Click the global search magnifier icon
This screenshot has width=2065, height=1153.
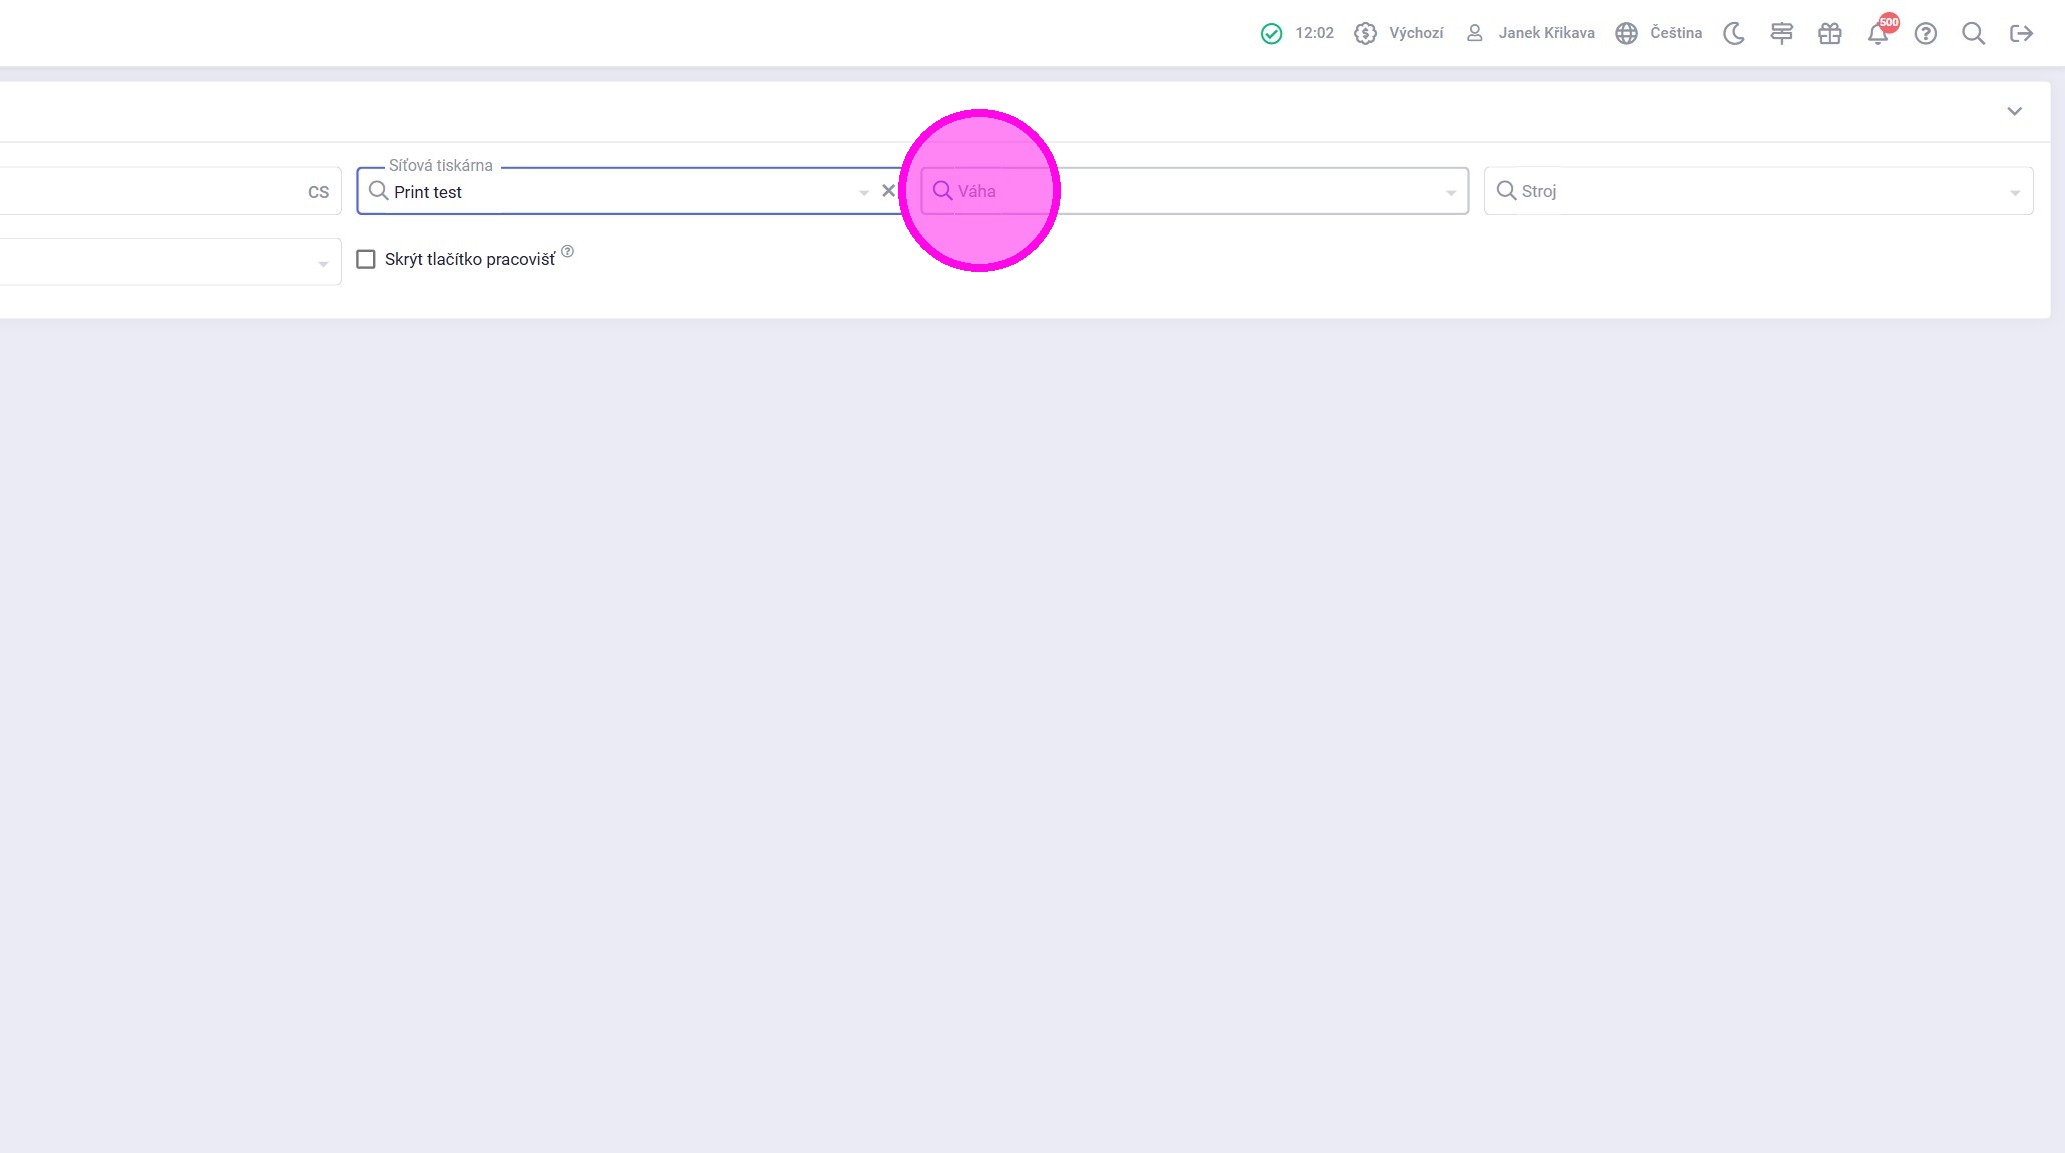tap(1972, 34)
